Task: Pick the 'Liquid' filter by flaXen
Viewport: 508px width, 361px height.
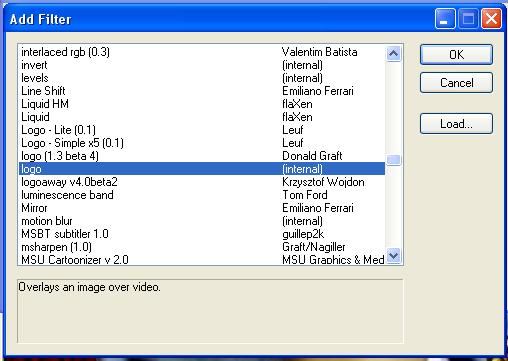Action: (202, 117)
